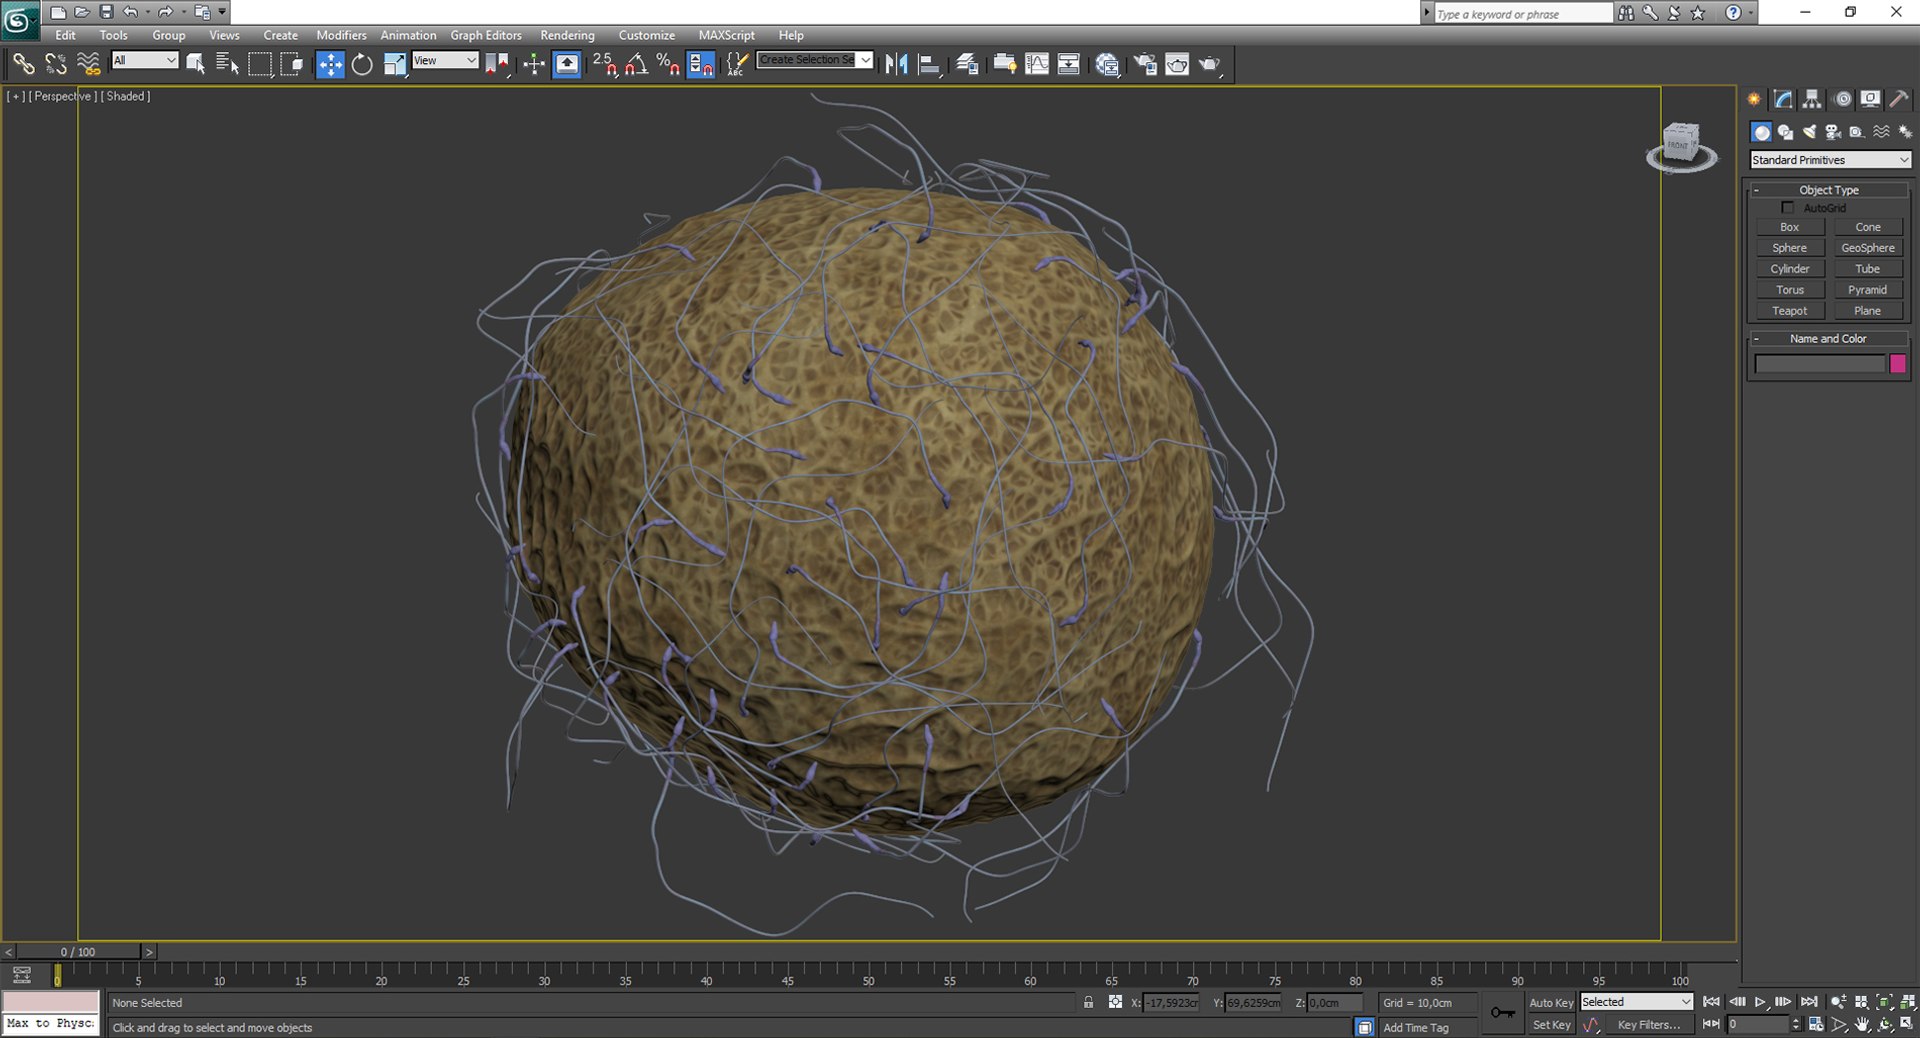Activate the Select and Rotate tool
1920x1038 pixels.
tap(362, 65)
